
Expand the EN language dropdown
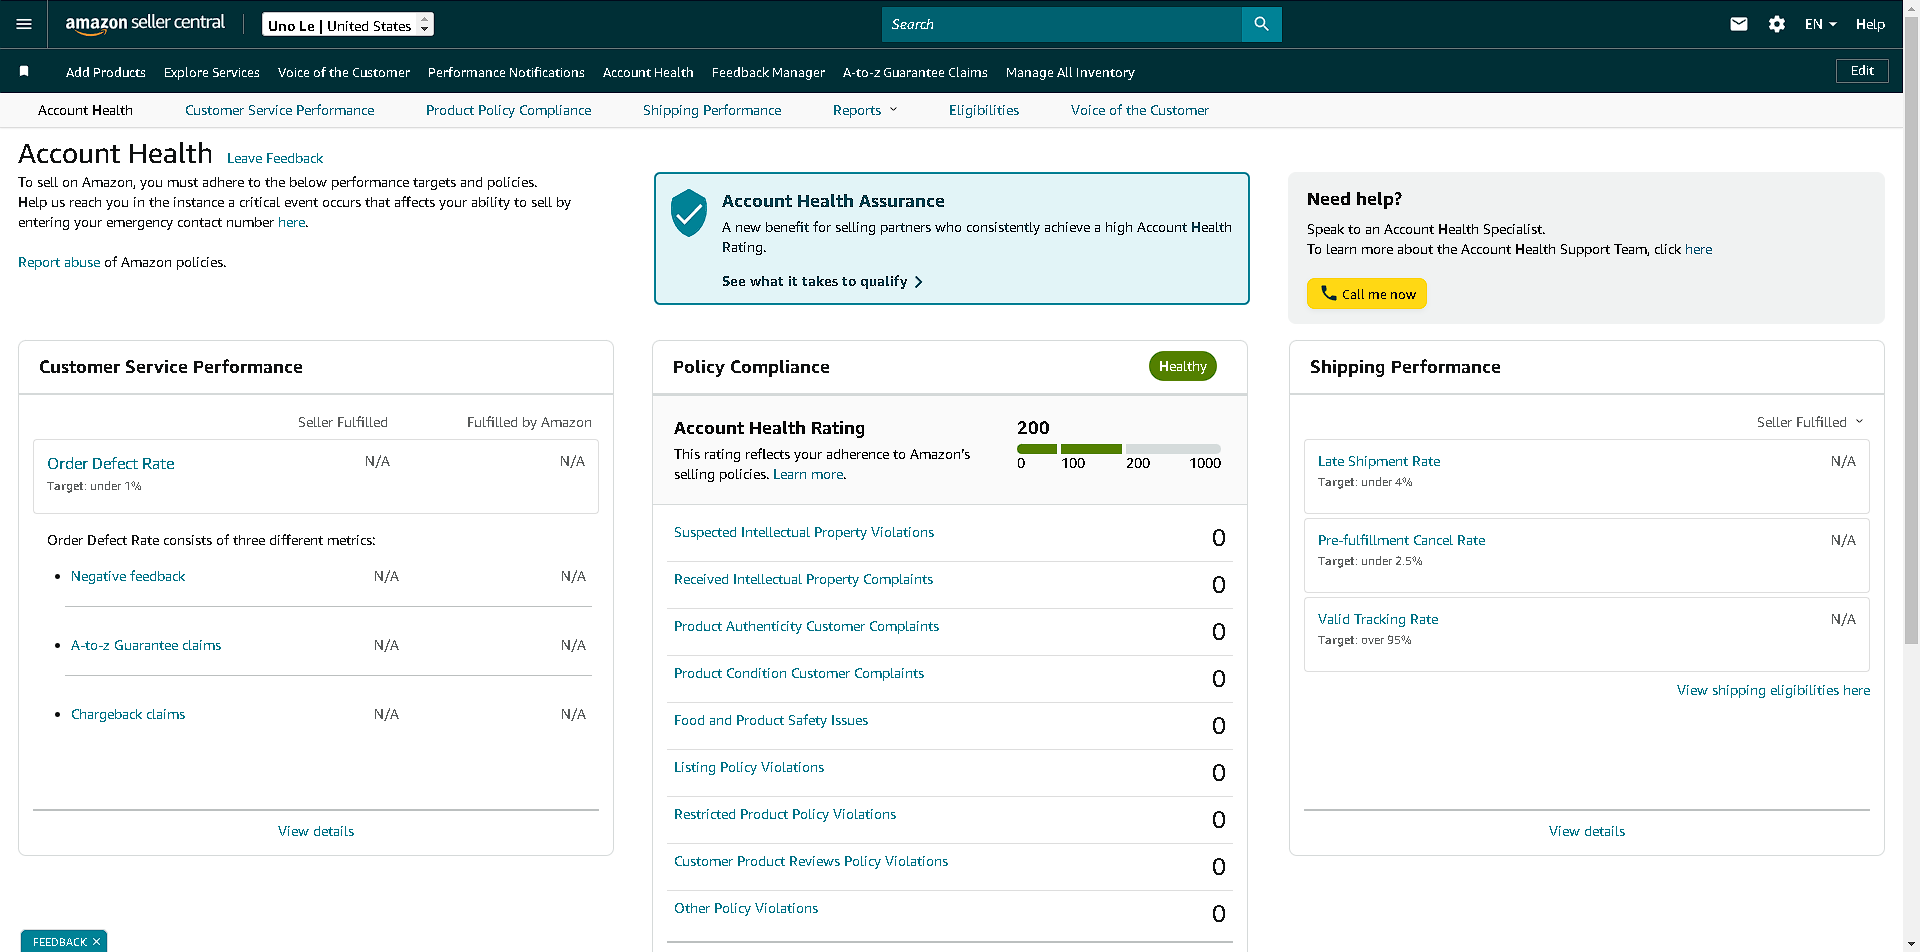tap(1820, 24)
